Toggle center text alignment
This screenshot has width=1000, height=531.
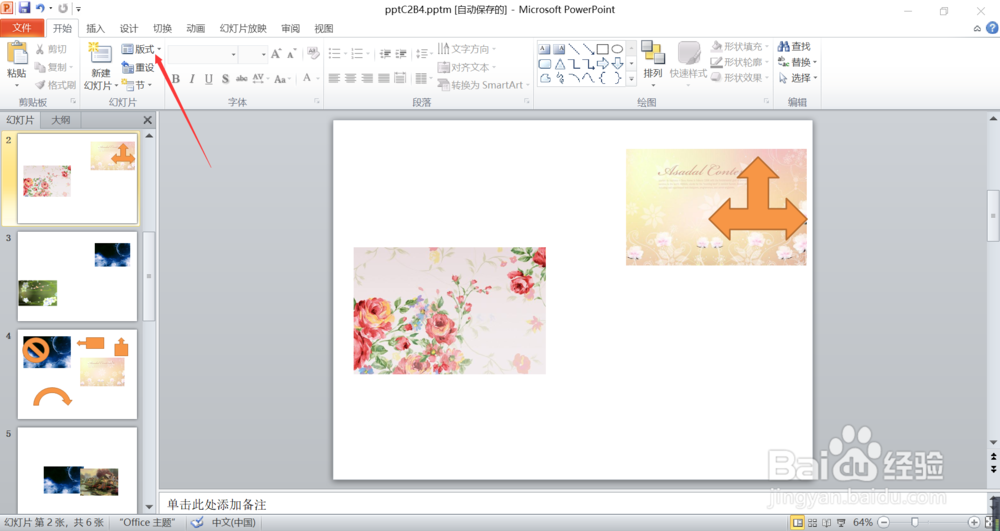(x=351, y=78)
